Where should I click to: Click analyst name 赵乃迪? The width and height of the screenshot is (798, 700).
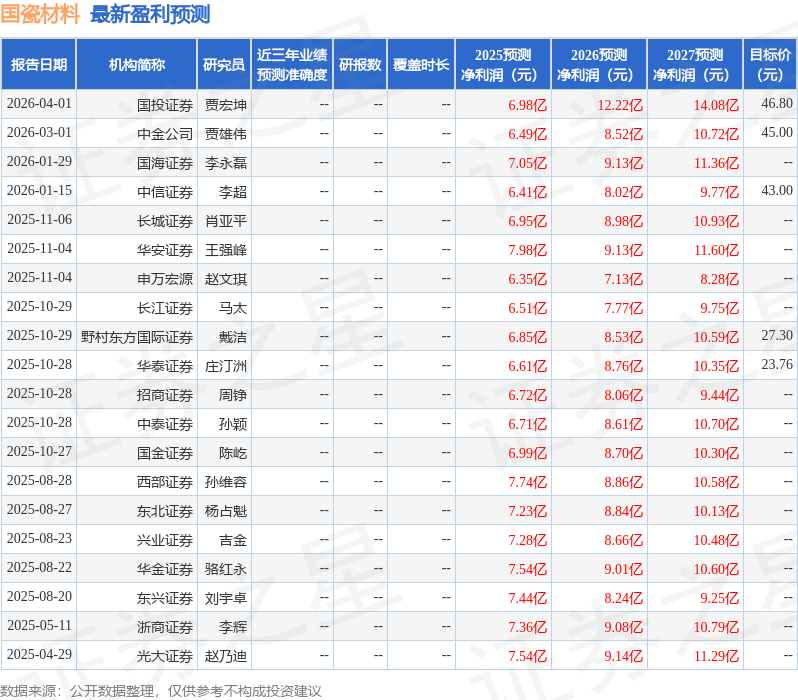[x=226, y=657]
